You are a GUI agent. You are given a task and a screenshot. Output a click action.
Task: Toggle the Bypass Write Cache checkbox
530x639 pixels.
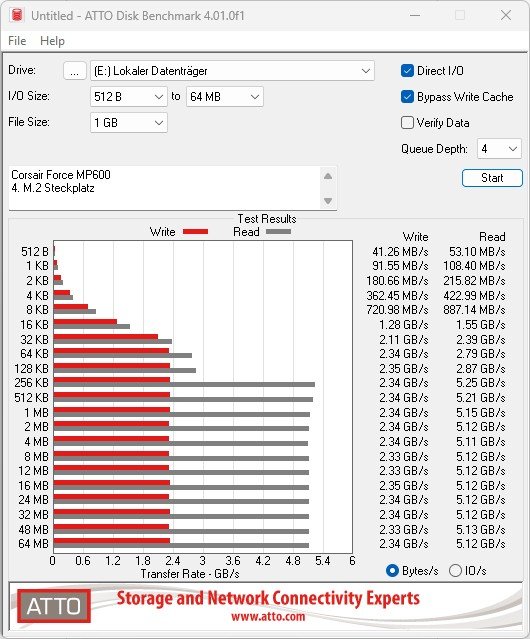pos(407,97)
